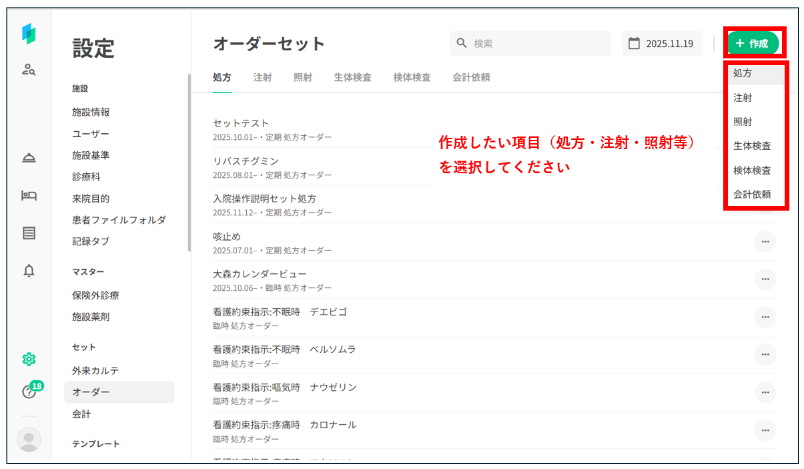The height and width of the screenshot is (469, 804).
Task: Open more options for 嘔気時 ナウゼリン row
Action: coord(765,392)
